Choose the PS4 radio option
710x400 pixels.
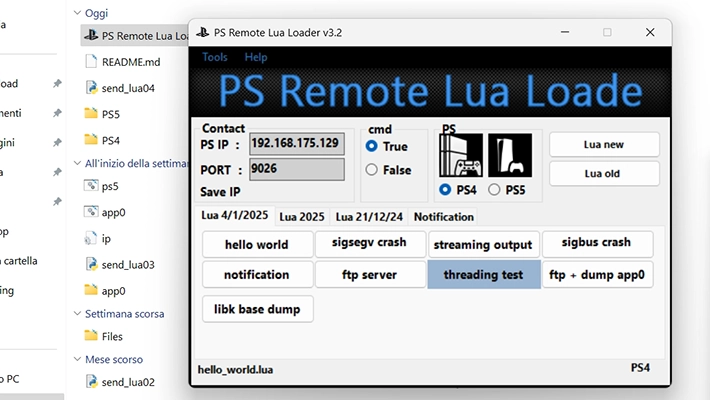(x=445, y=189)
